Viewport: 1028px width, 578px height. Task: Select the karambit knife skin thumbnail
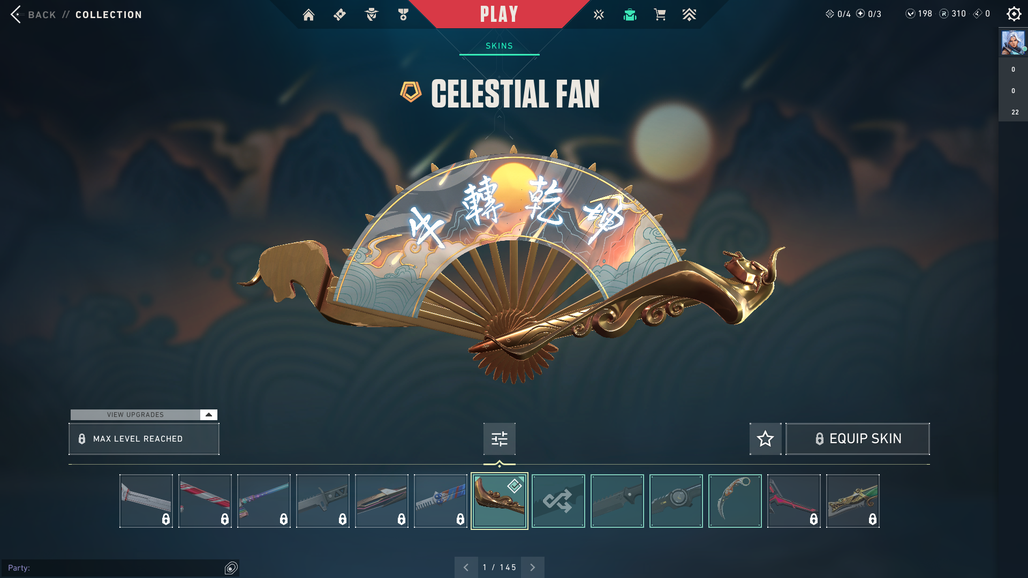coord(735,501)
